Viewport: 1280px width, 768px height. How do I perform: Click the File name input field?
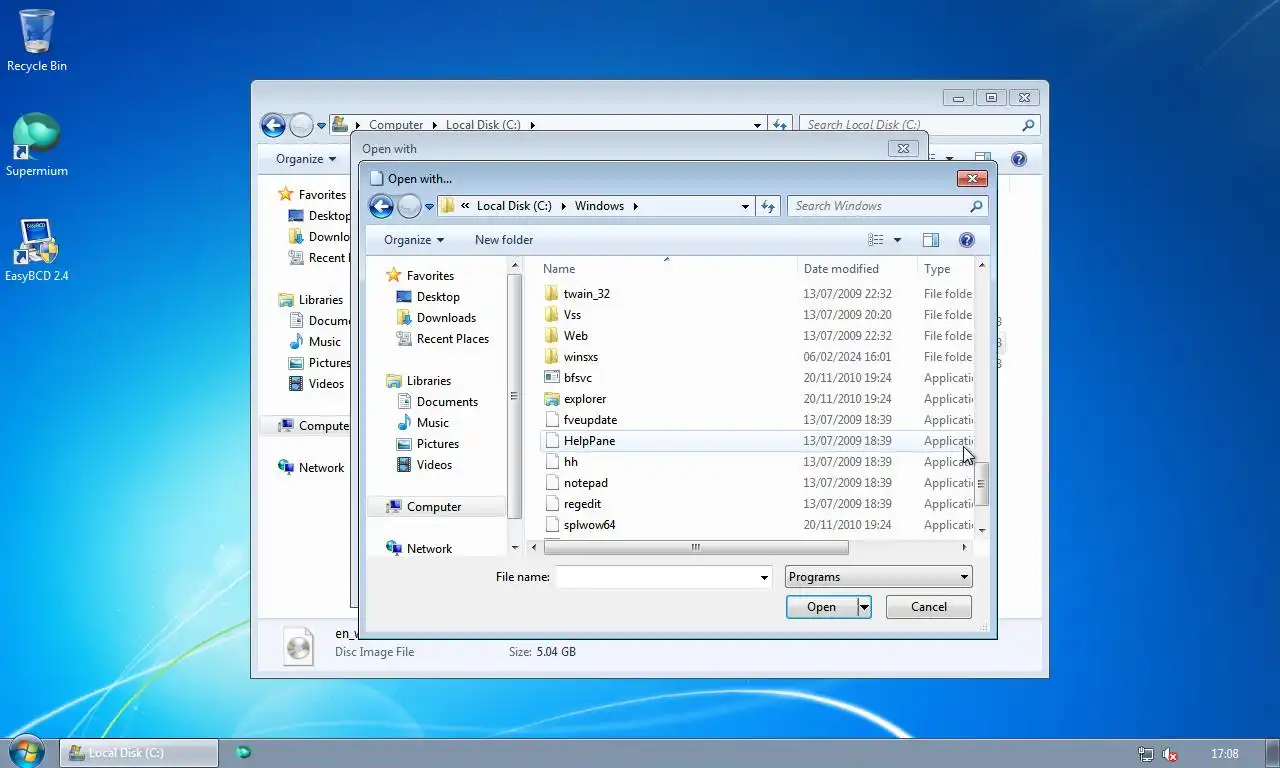coord(656,577)
